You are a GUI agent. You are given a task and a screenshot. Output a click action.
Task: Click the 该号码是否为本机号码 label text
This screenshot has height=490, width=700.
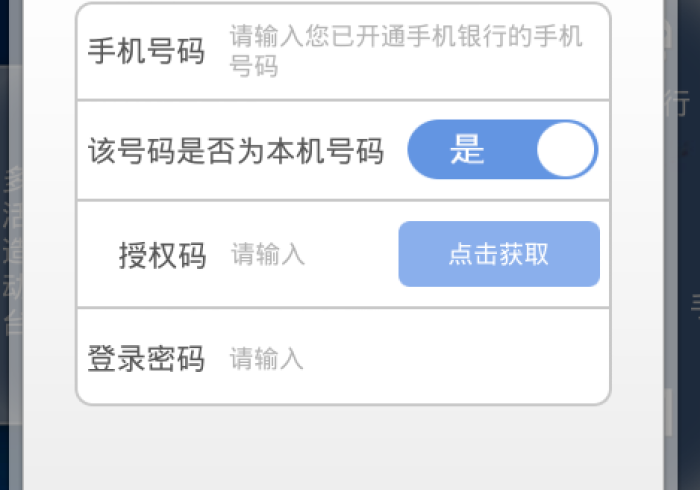click(x=236, y=151)
